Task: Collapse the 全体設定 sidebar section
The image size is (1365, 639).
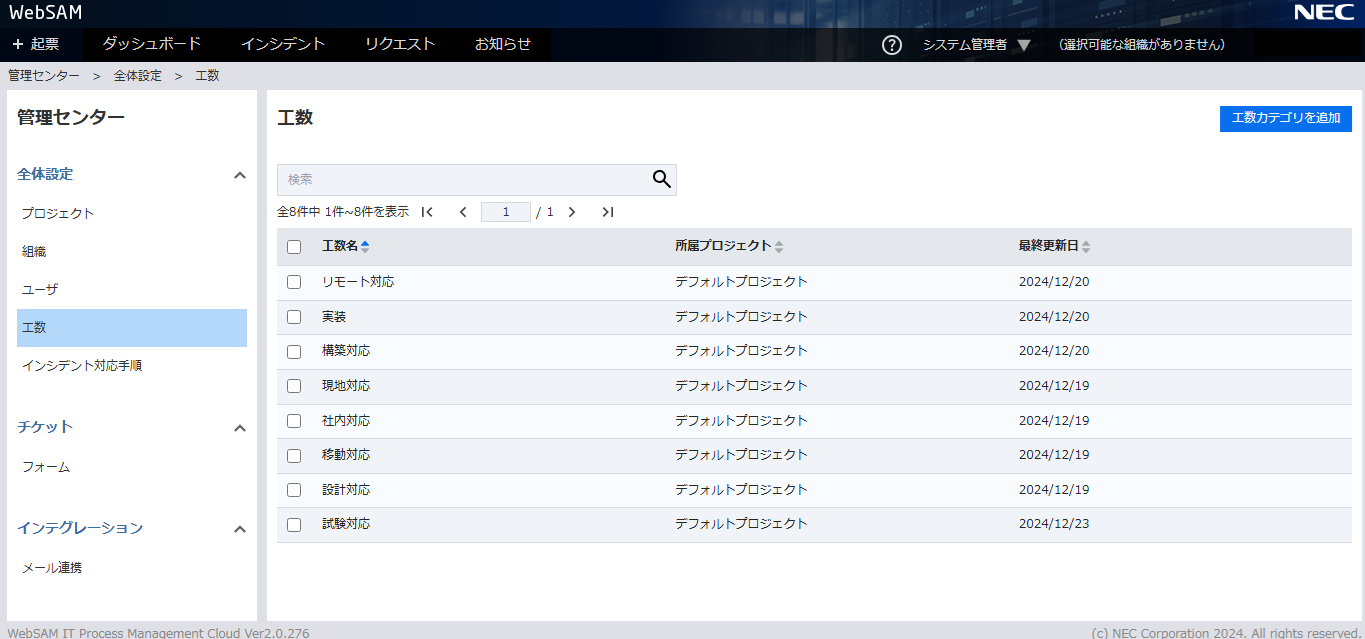Action: click(239, 175)
